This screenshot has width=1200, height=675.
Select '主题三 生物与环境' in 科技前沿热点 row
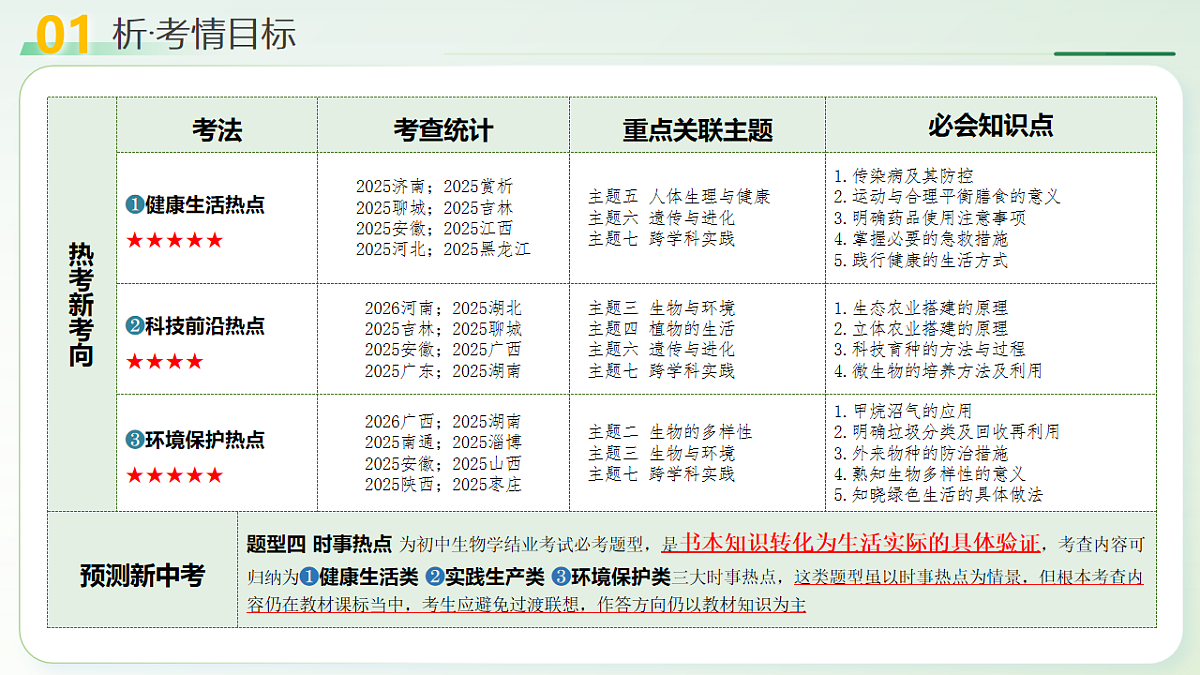click(661, 308)
